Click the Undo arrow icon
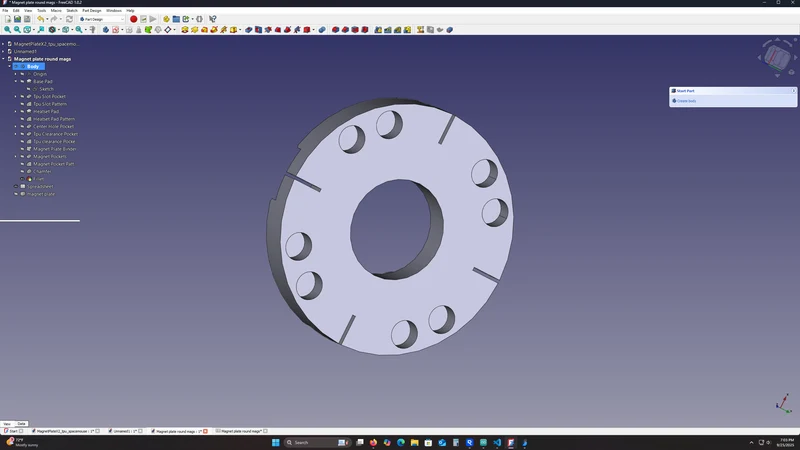This screenshot has width=800, height=450. 40,19
